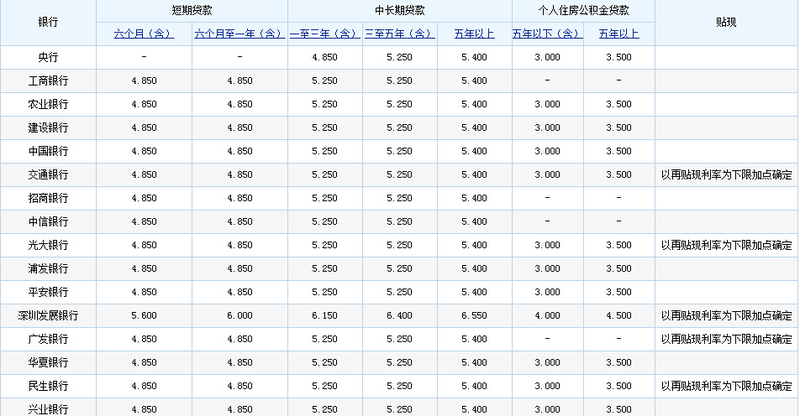Viewport: 800px width, 416px height.
Task: Select the 短期贷款 header cell
Action: [192, 11]
